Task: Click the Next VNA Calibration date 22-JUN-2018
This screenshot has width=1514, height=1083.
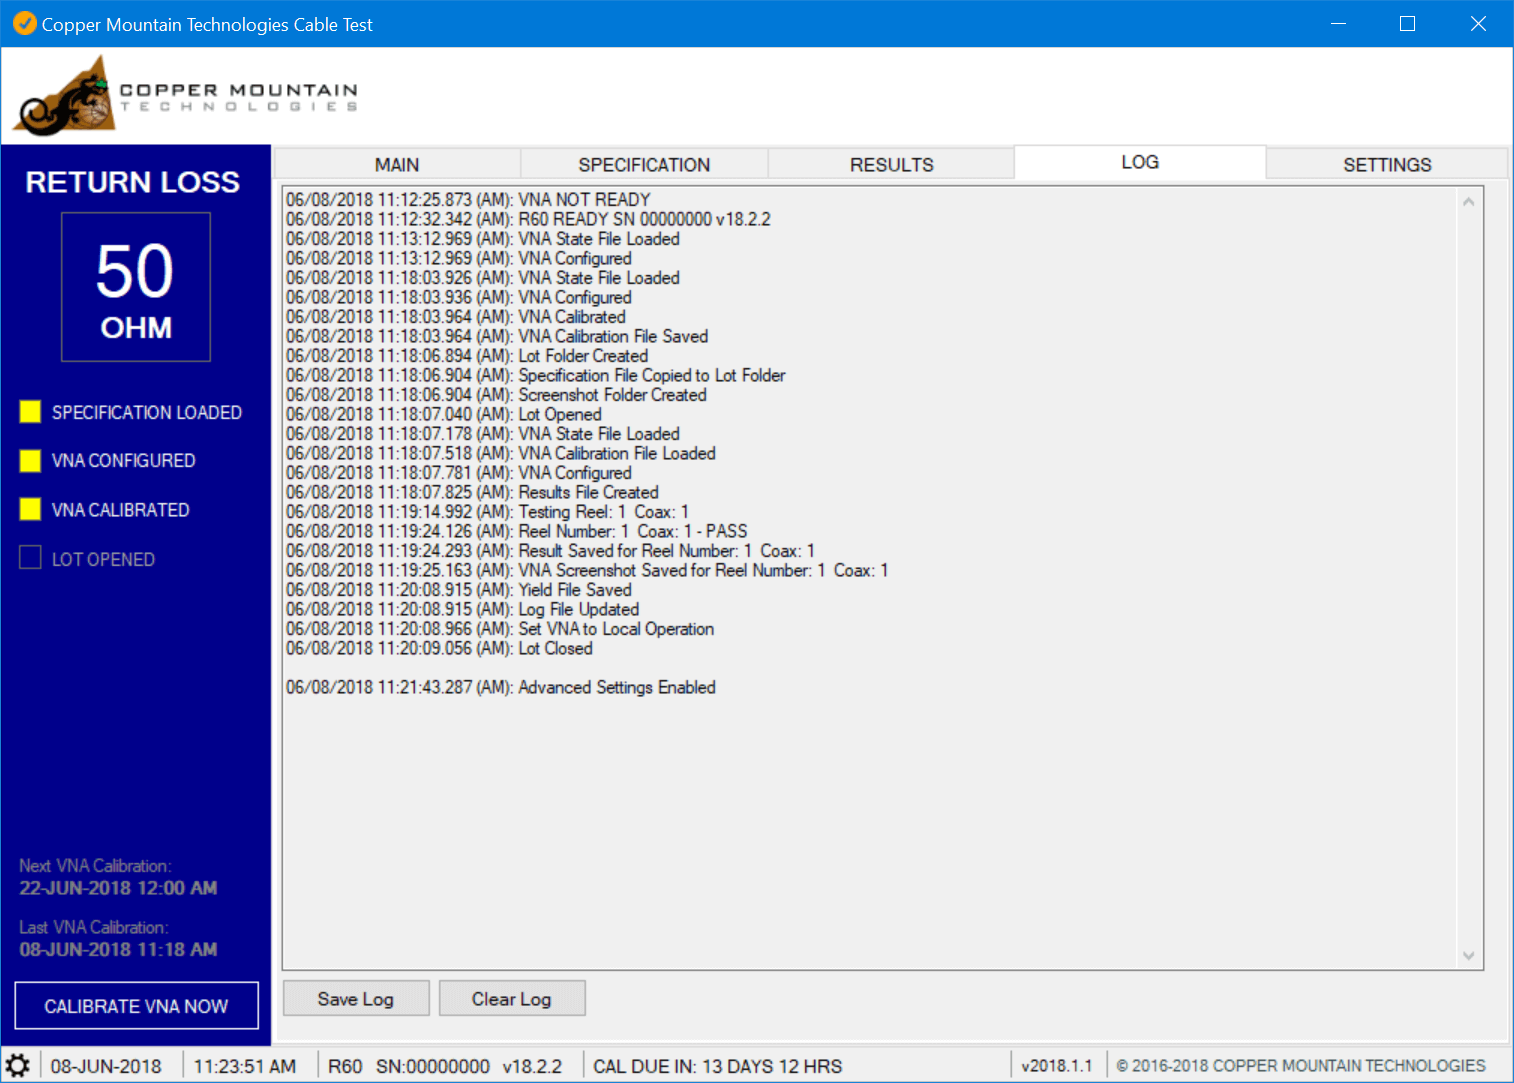Action: point(118,888)
